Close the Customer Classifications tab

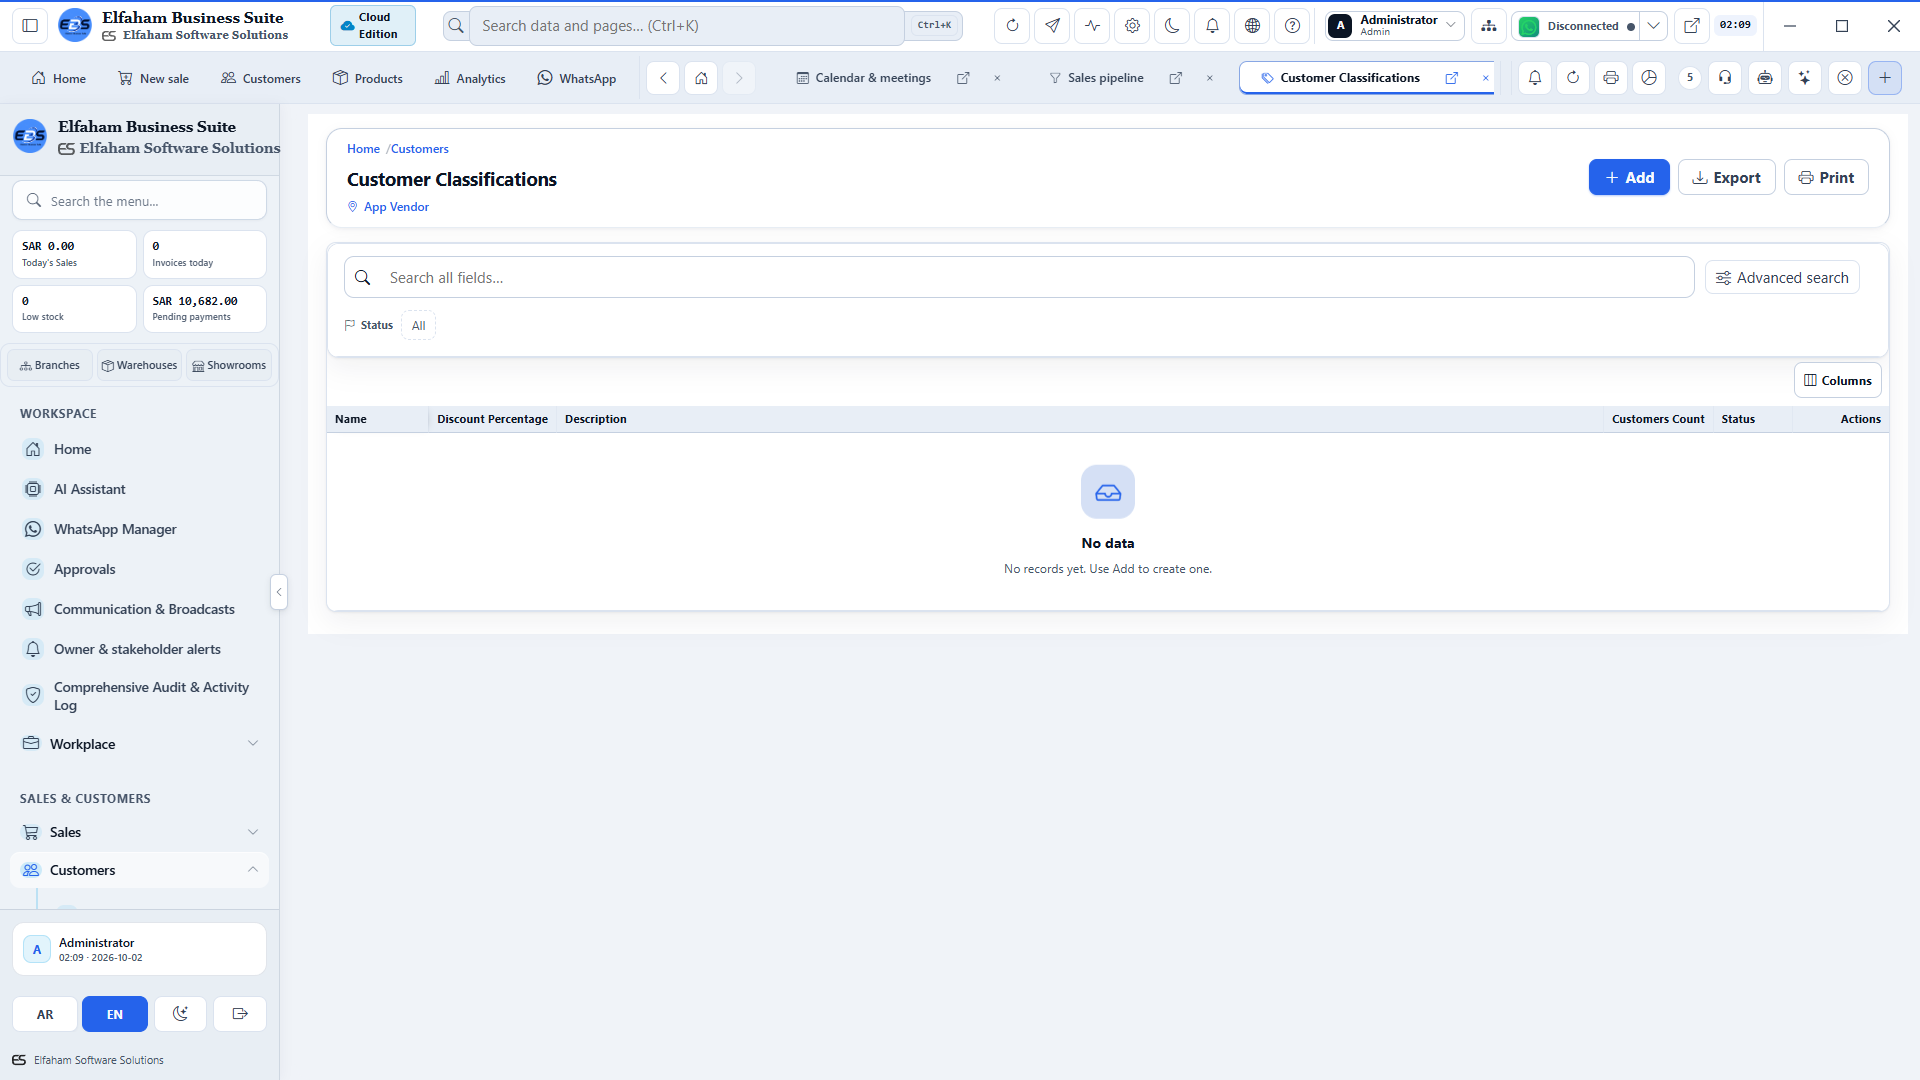tap(1486, 78)
